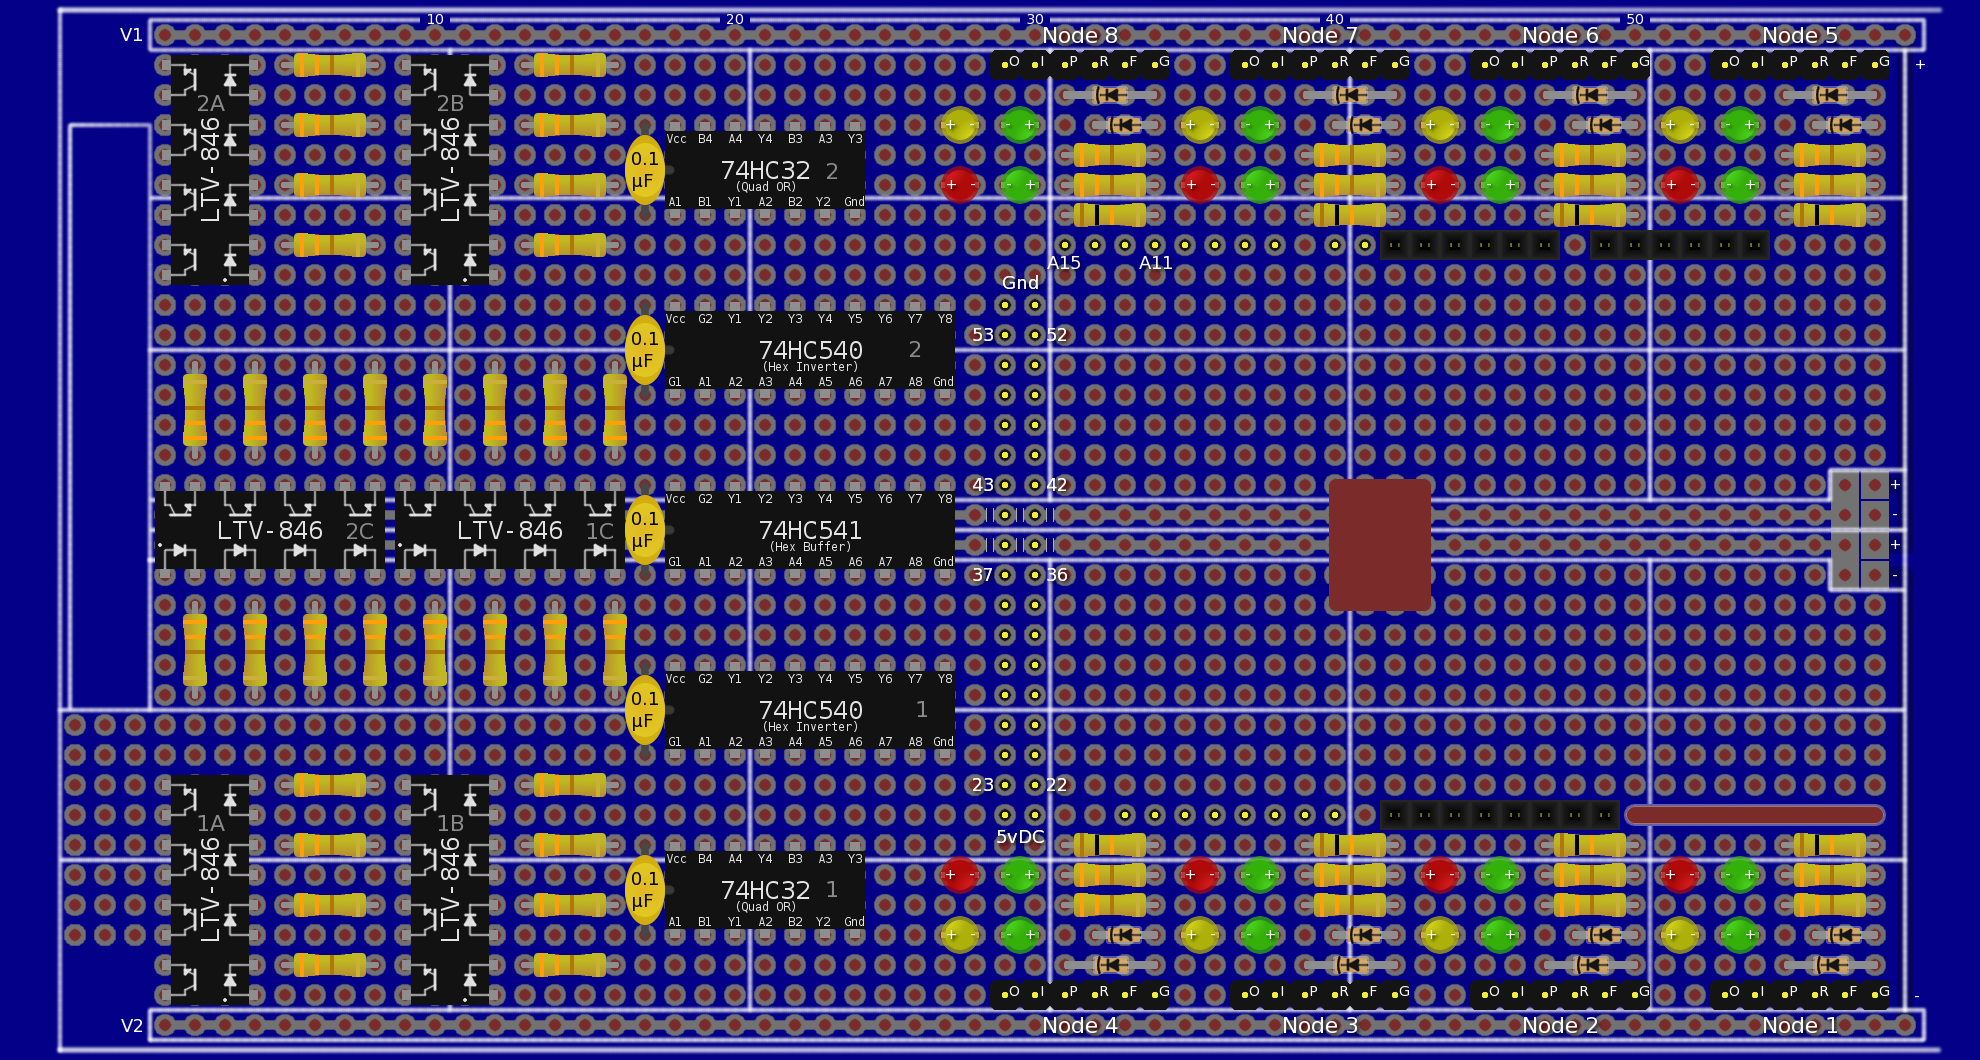Image resolution: width=1980 pixels, height=1060 pixels.
Task: Pick the red LED under Node 6
Action: pyautogui.click(x=1440, y=185)
